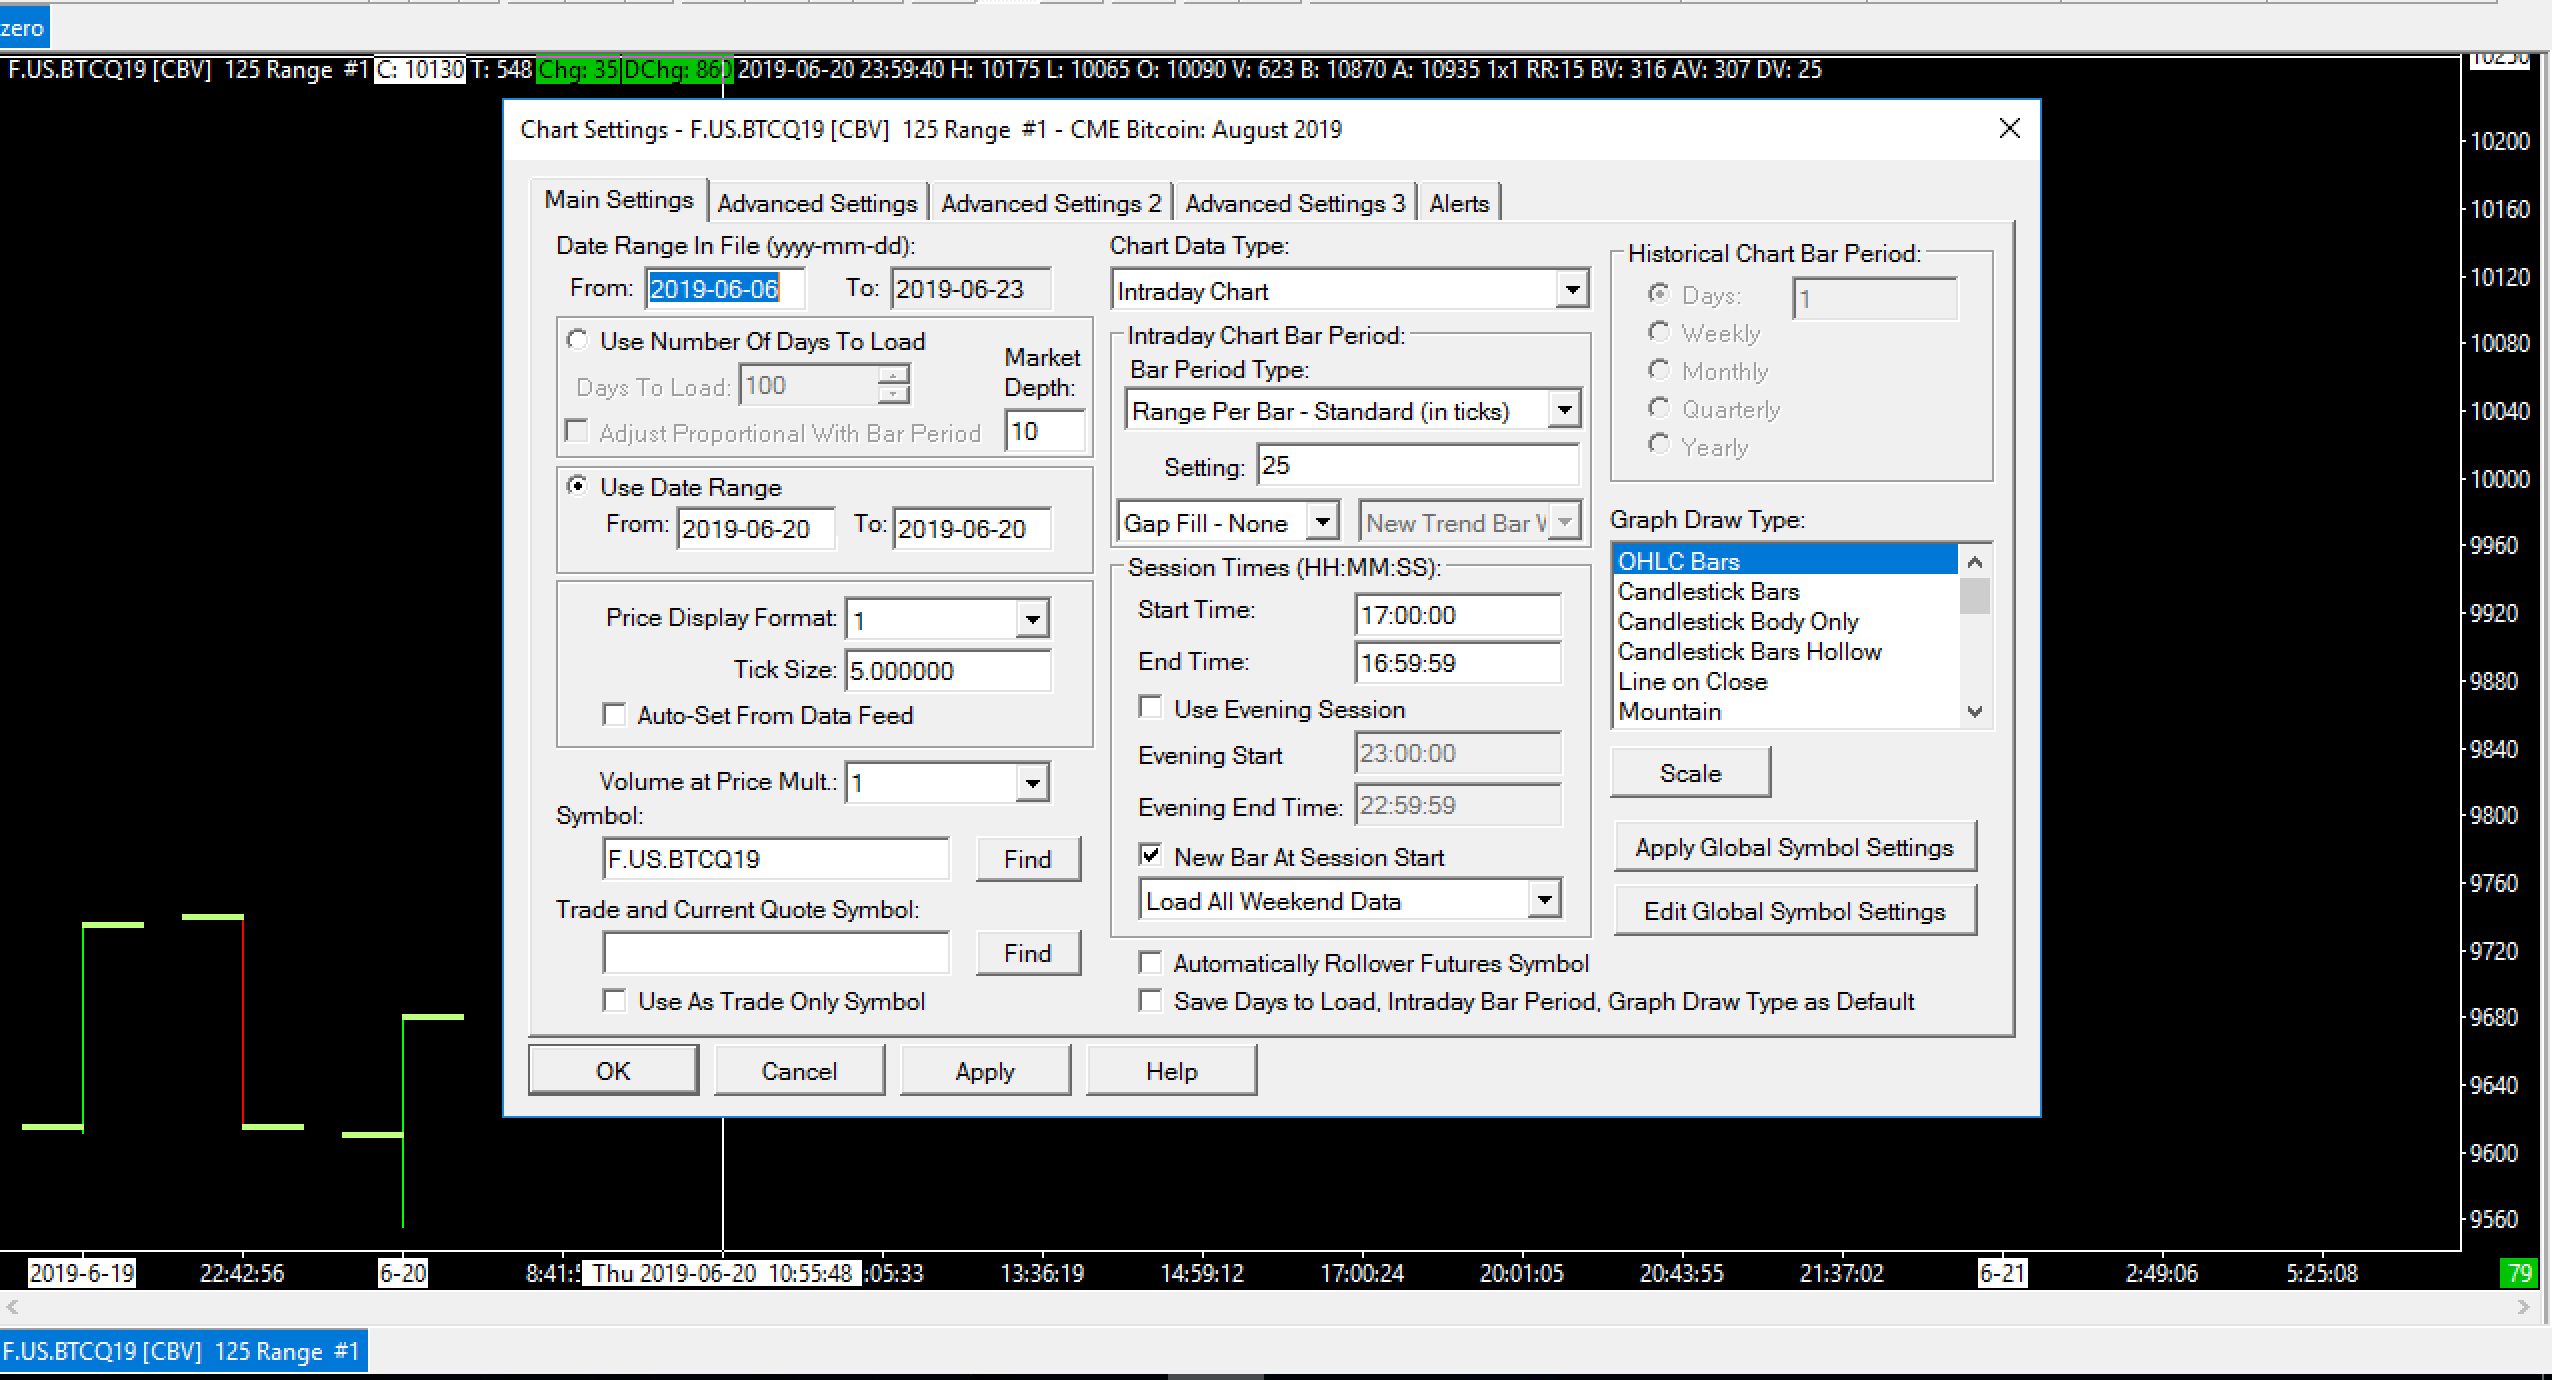
Task: Click the Apply button
Action: (x=984, y=1071)
